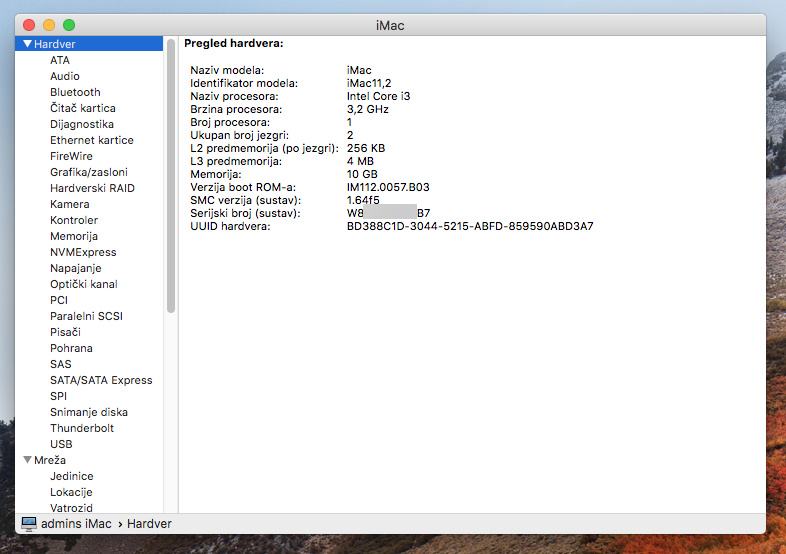Select SAS in the sidebar
Screen dimensions: 786x554
pyautogui.click(x=61, y=364)
